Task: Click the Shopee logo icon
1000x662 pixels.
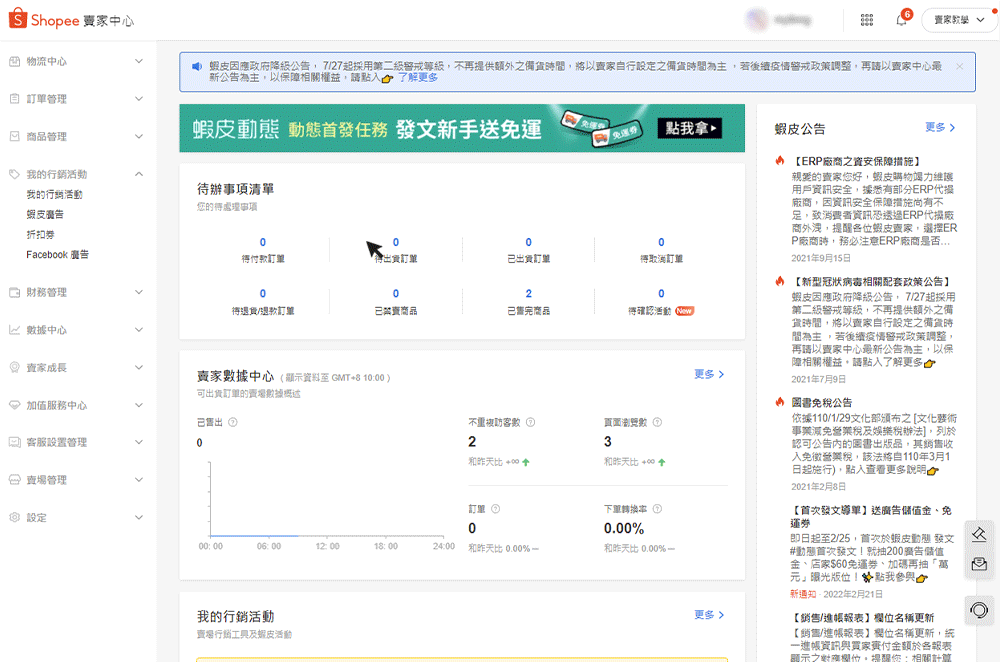Action: (18, 18)
